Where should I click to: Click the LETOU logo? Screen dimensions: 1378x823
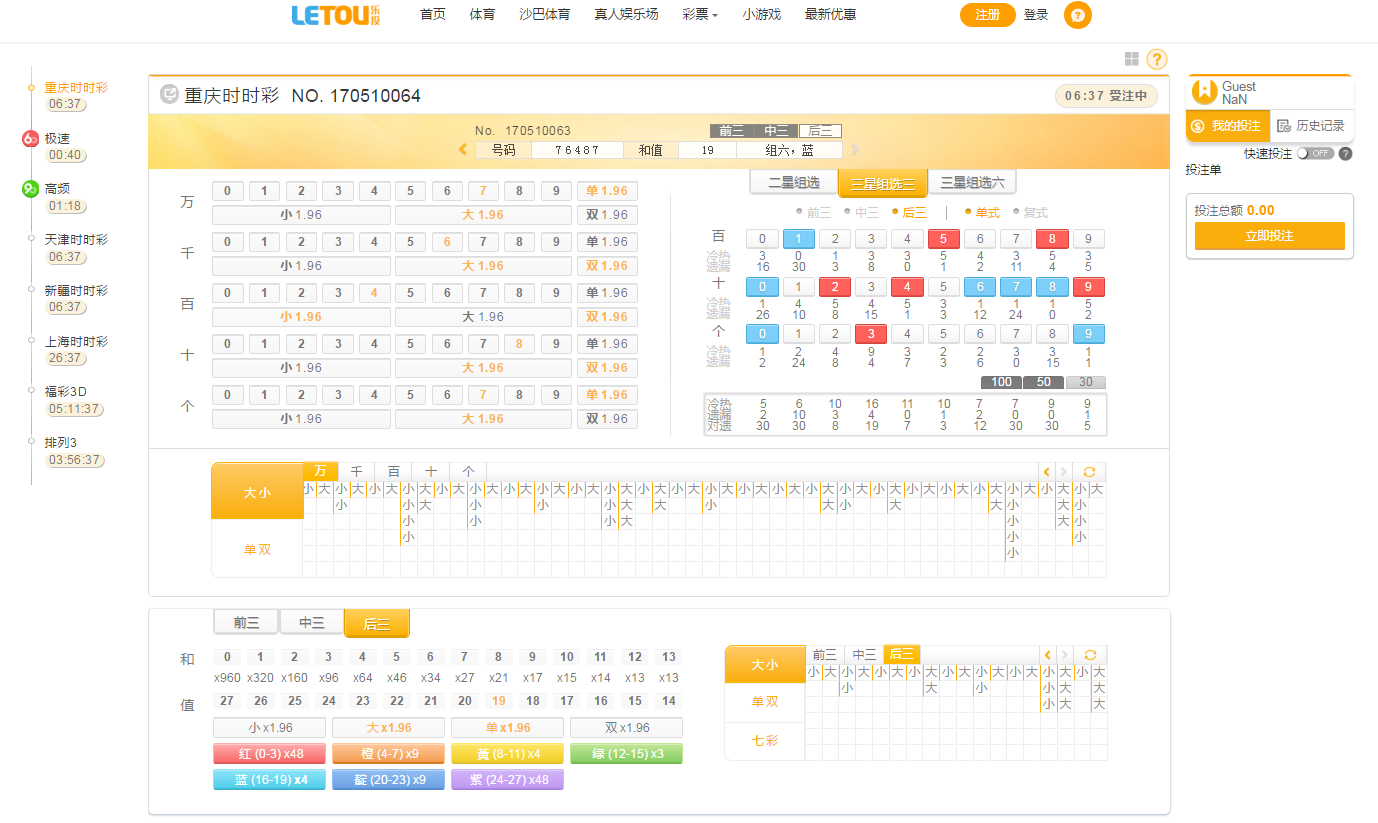point(336,15)
